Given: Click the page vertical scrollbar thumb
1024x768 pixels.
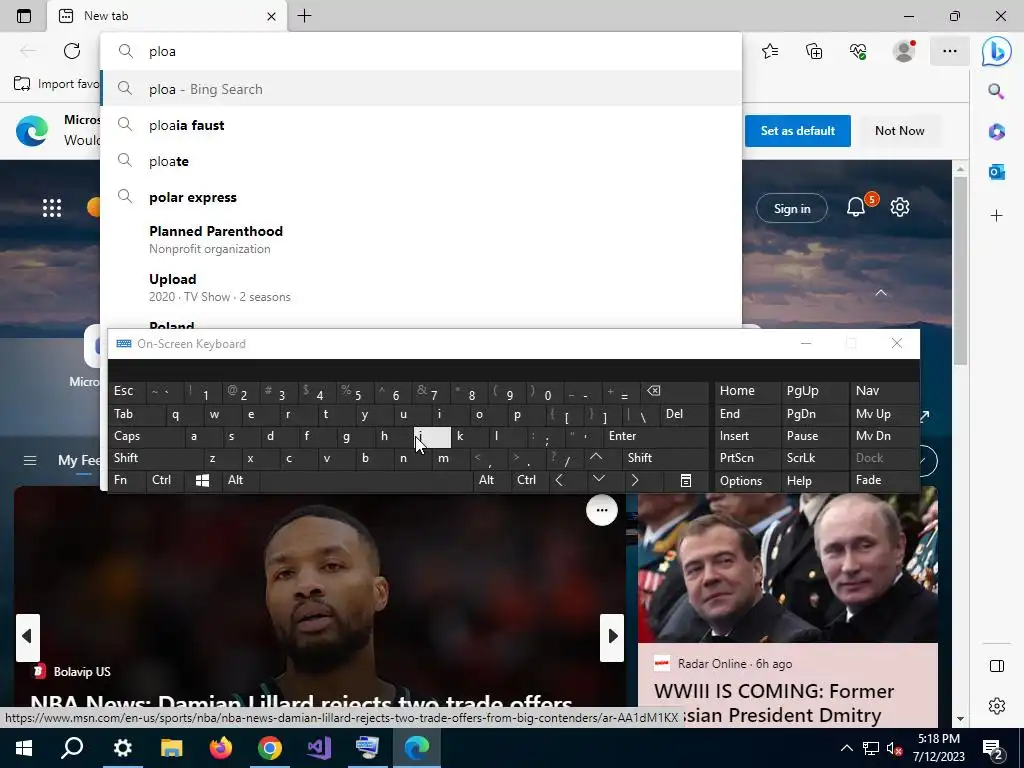Looking at the screenshot, I should pyautogui.click(x=960, y=271).
